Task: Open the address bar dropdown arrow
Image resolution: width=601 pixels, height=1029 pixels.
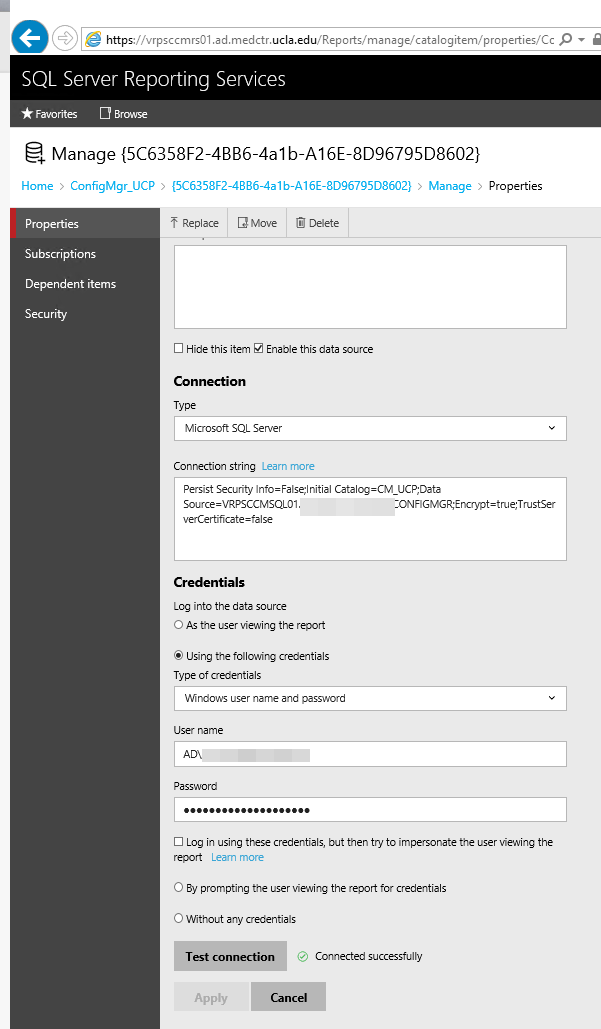Action: [581, 40]
